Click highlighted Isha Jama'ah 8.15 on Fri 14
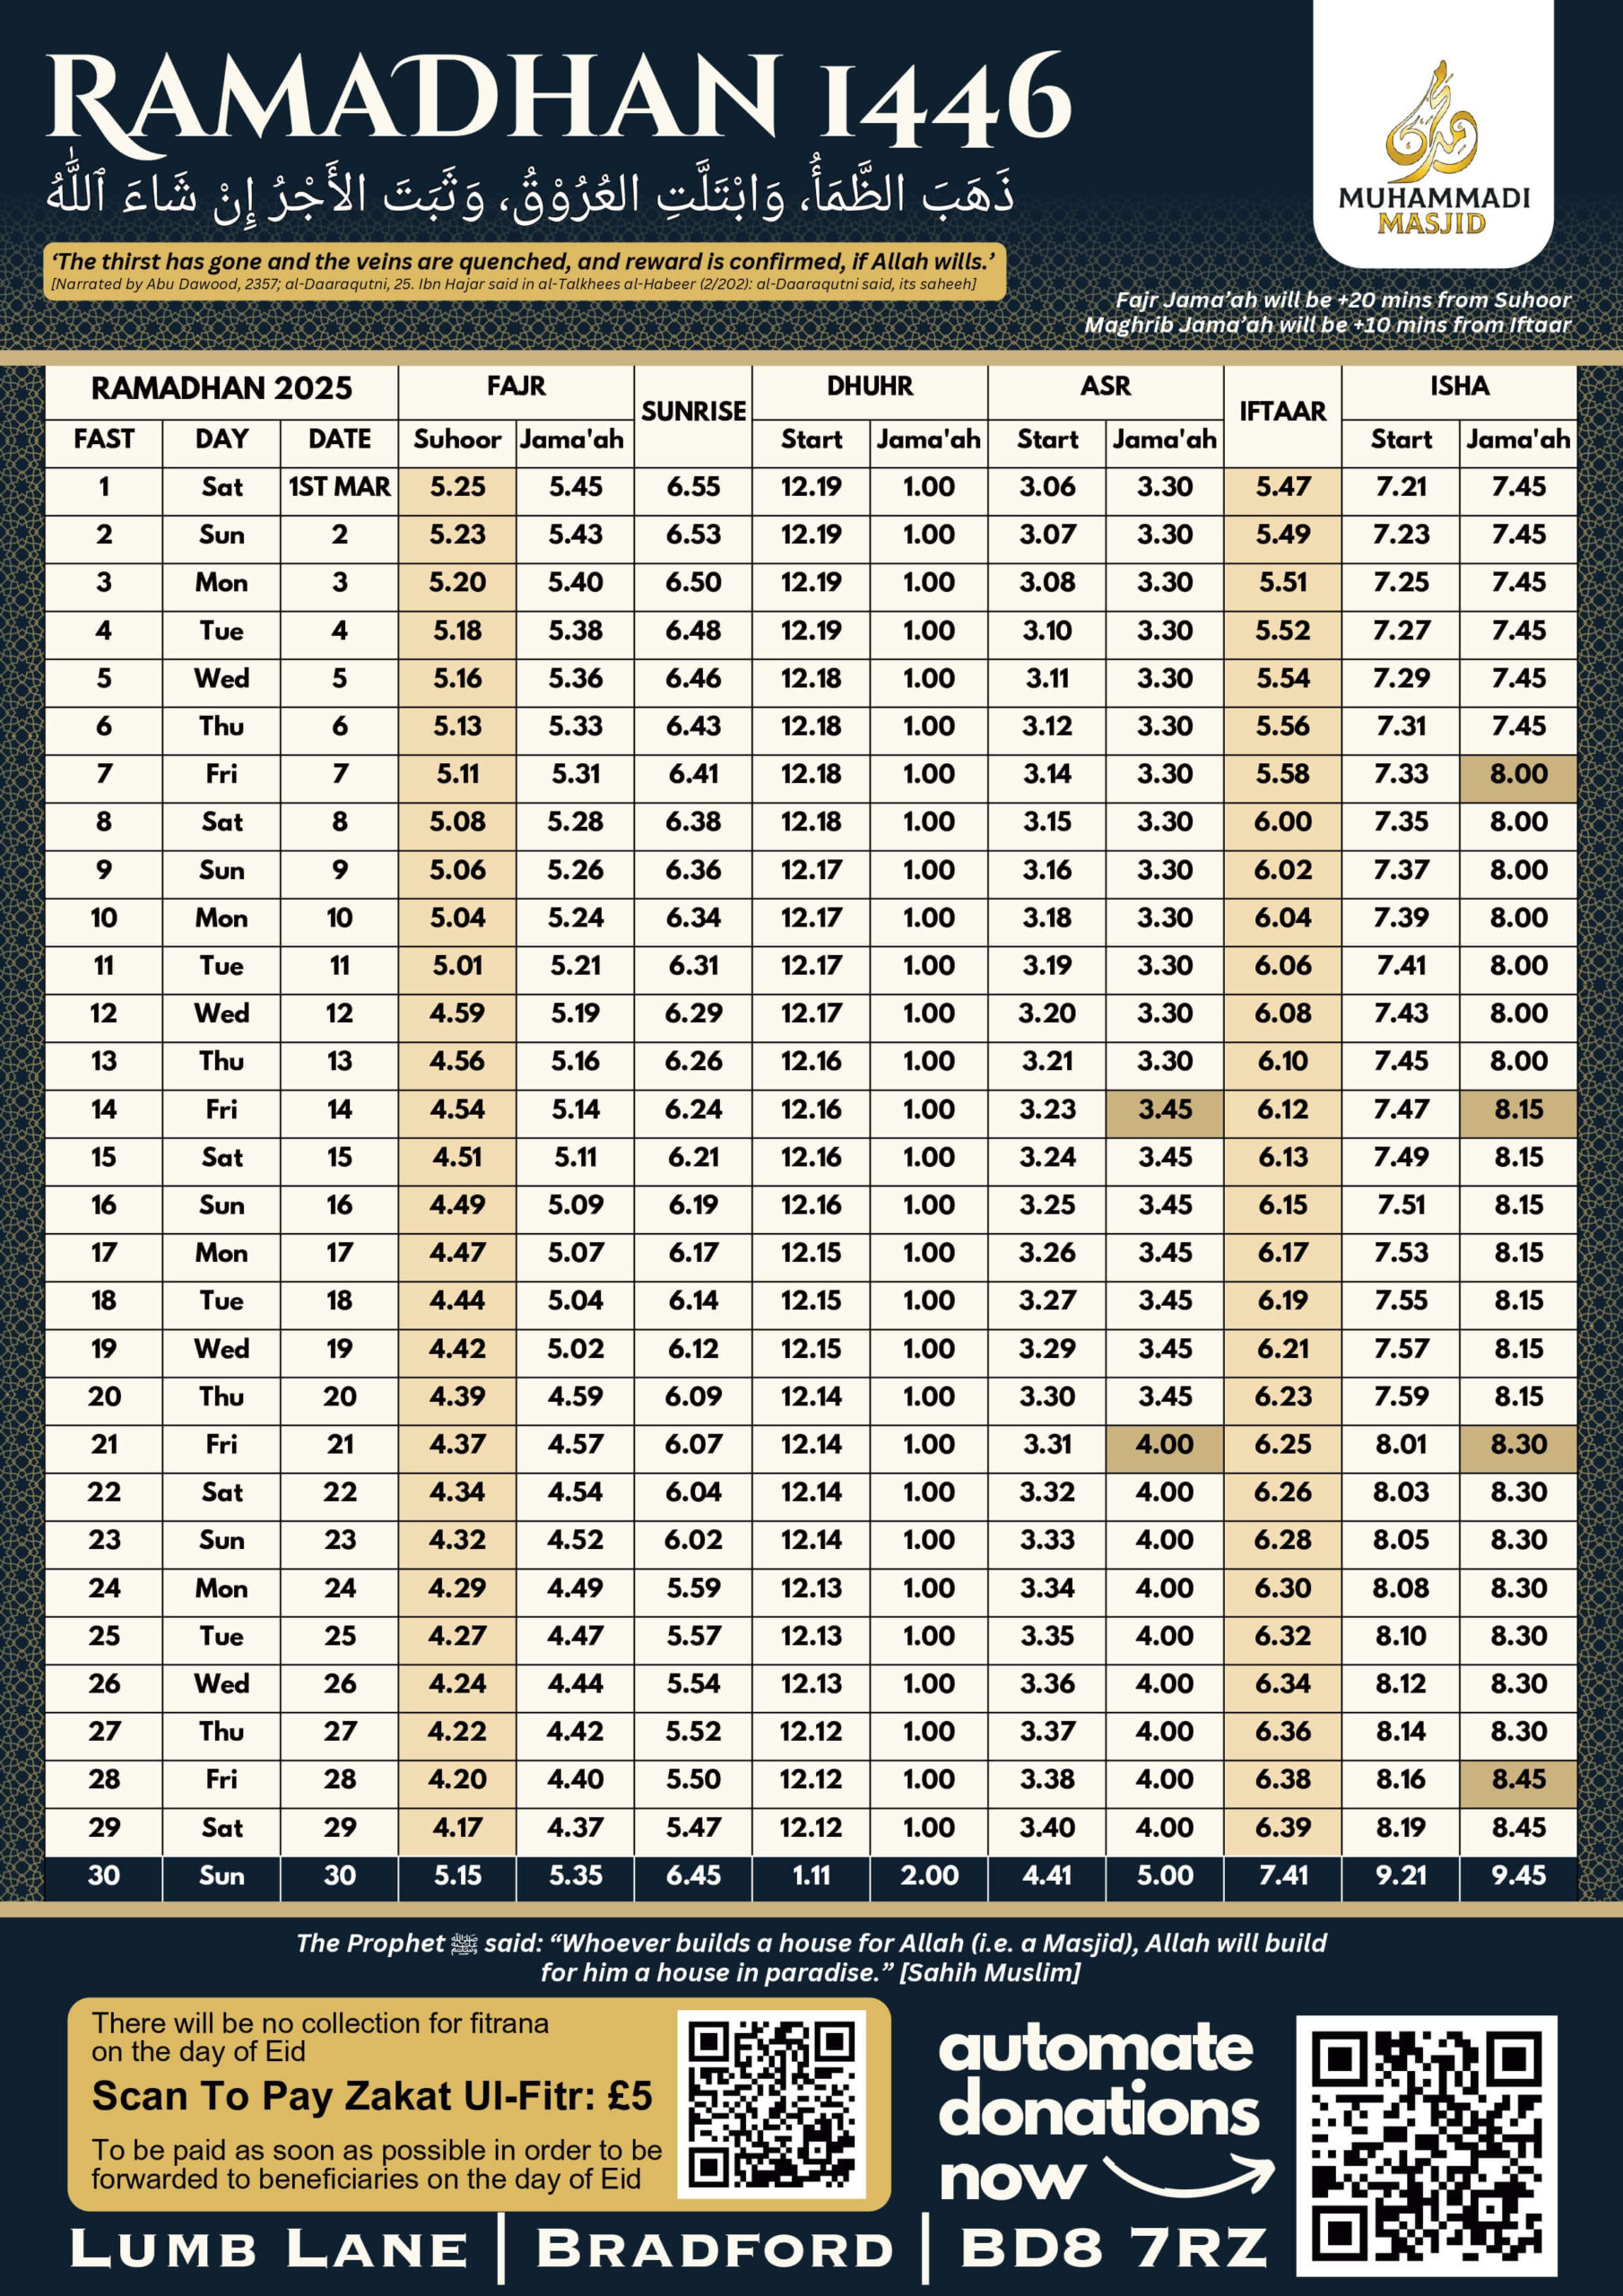This screenshot has height=2296, width=1623. tap(1519, 1109)
